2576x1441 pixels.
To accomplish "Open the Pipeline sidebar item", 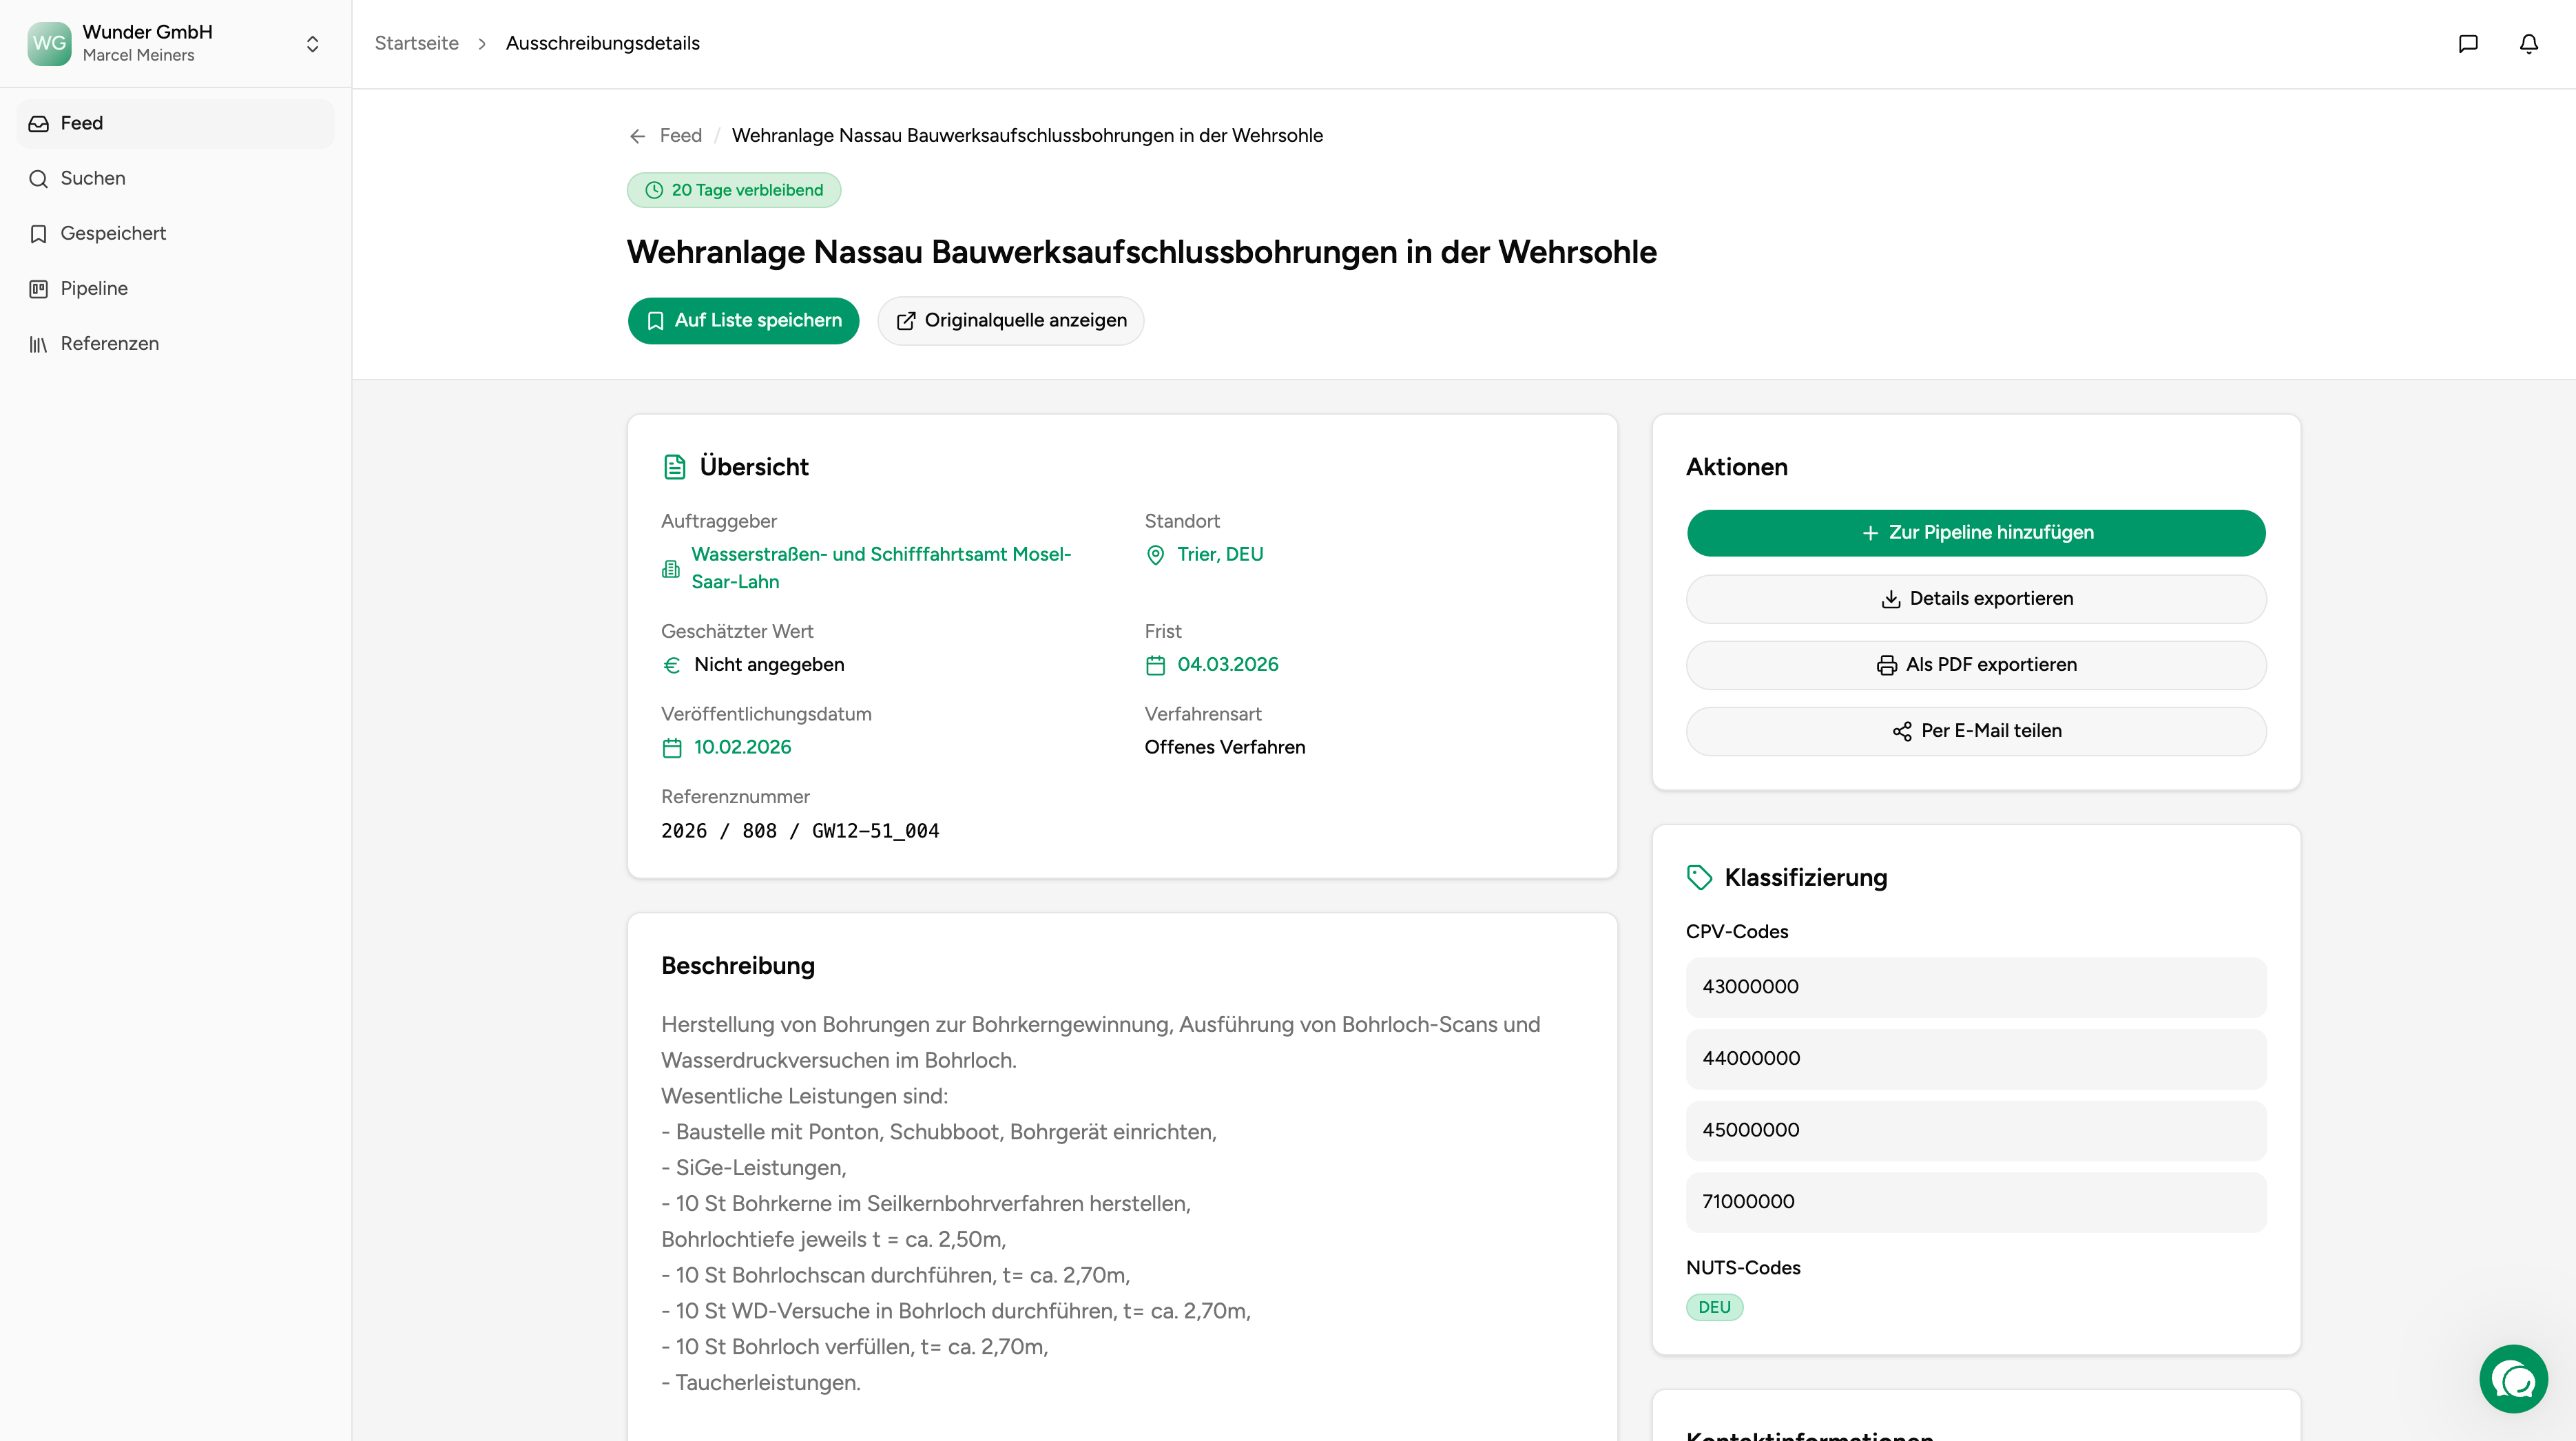I will (x=94, y=288).
